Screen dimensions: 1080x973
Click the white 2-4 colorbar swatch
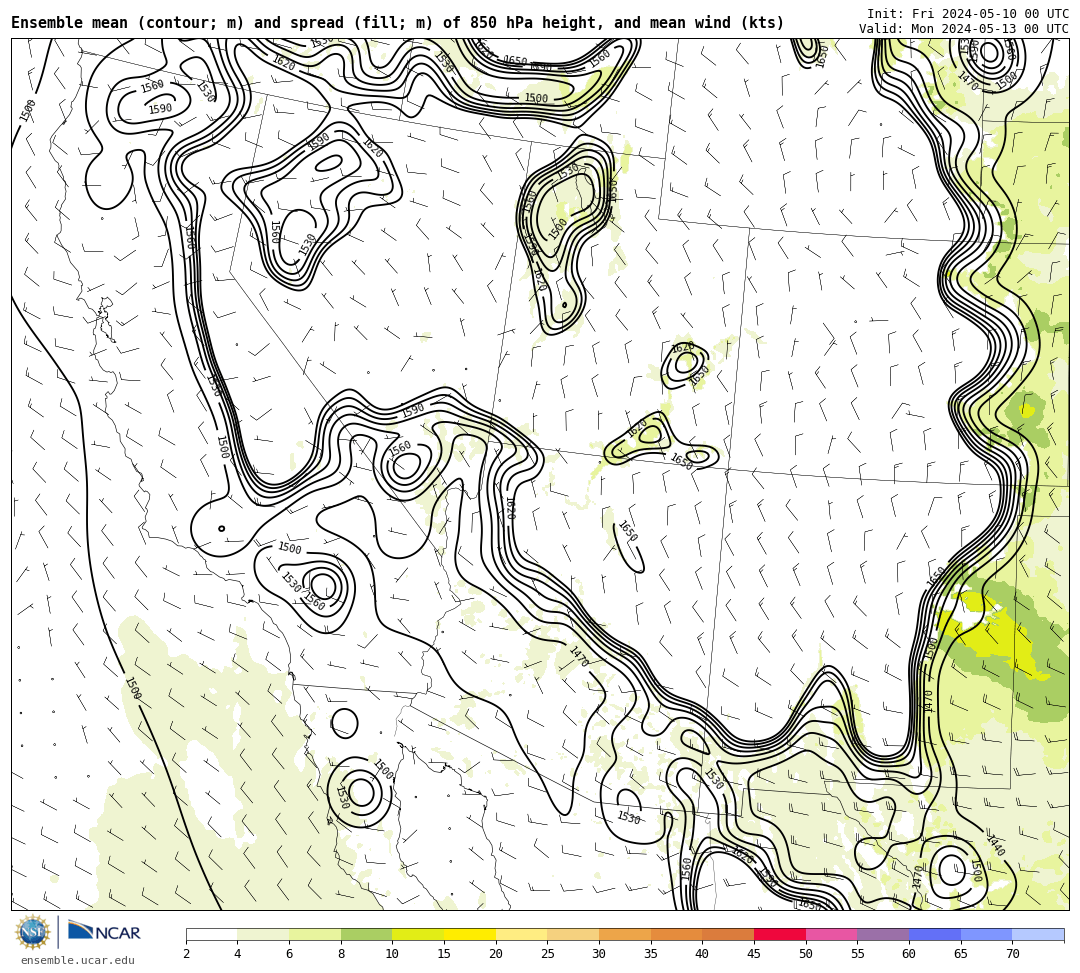click(211, 934)
